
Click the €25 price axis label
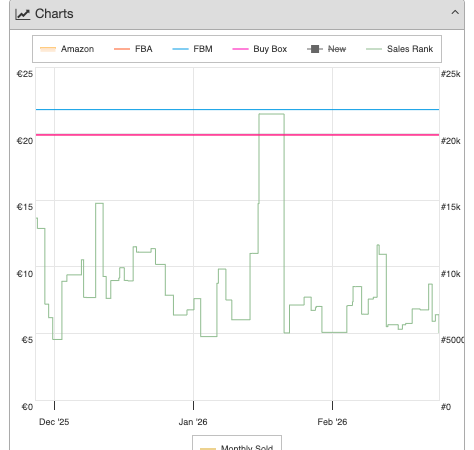click(x=25, y=74)
